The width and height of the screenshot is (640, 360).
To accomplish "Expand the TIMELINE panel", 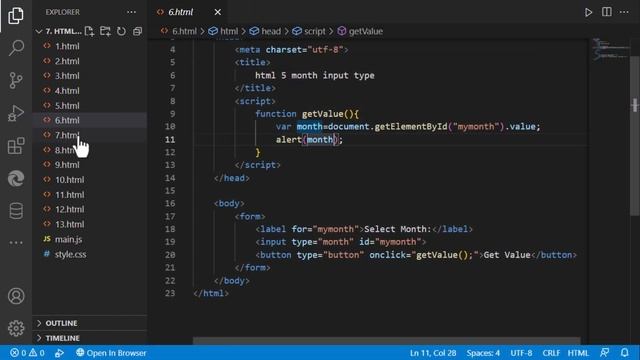I will point(90,338).
